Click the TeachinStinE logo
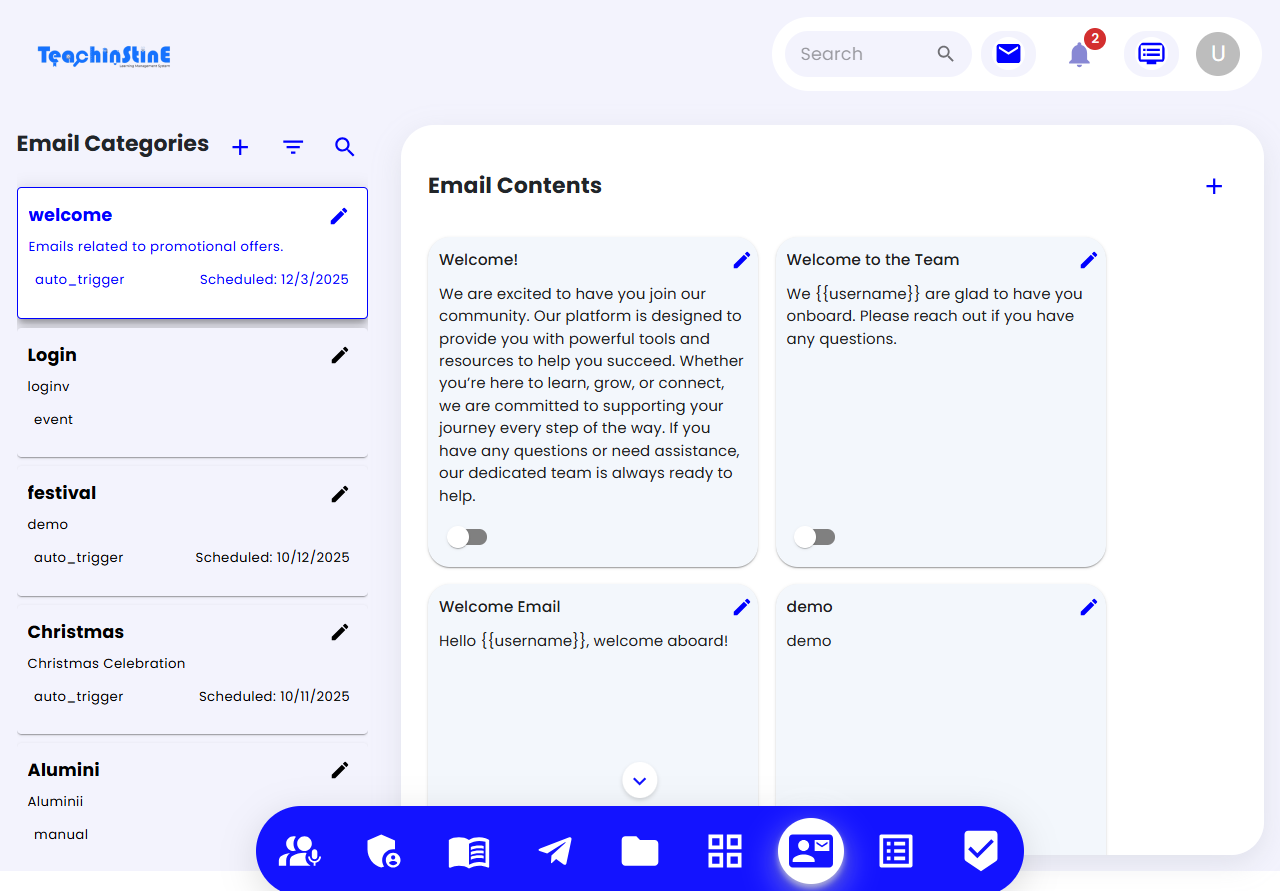This screenshot has height=891, width=1280. [104, 56]
